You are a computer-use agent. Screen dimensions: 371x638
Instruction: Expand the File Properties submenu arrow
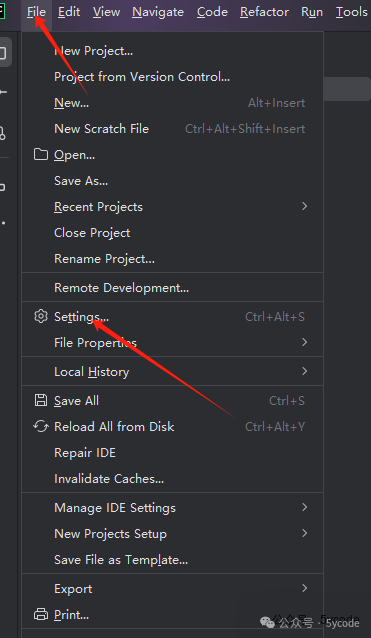click(304, 342)
